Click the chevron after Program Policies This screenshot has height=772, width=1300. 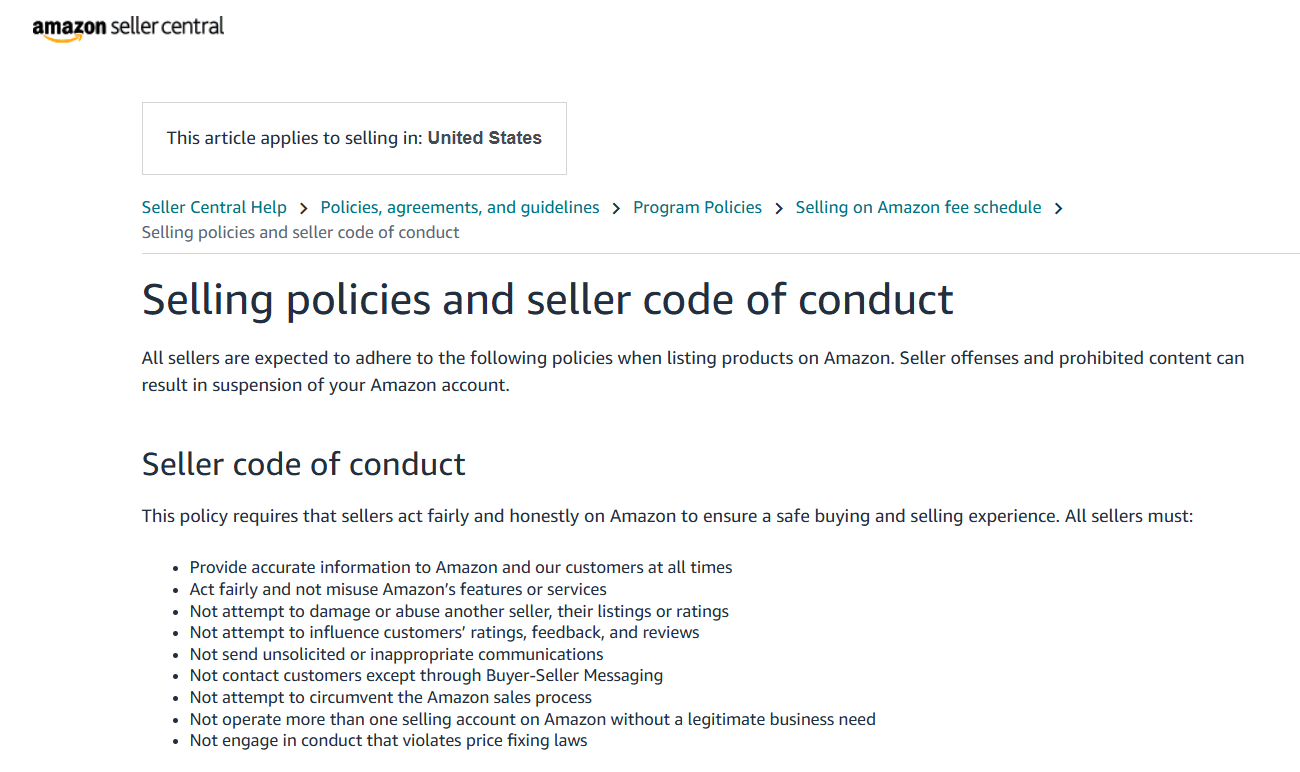pos(778,208)
